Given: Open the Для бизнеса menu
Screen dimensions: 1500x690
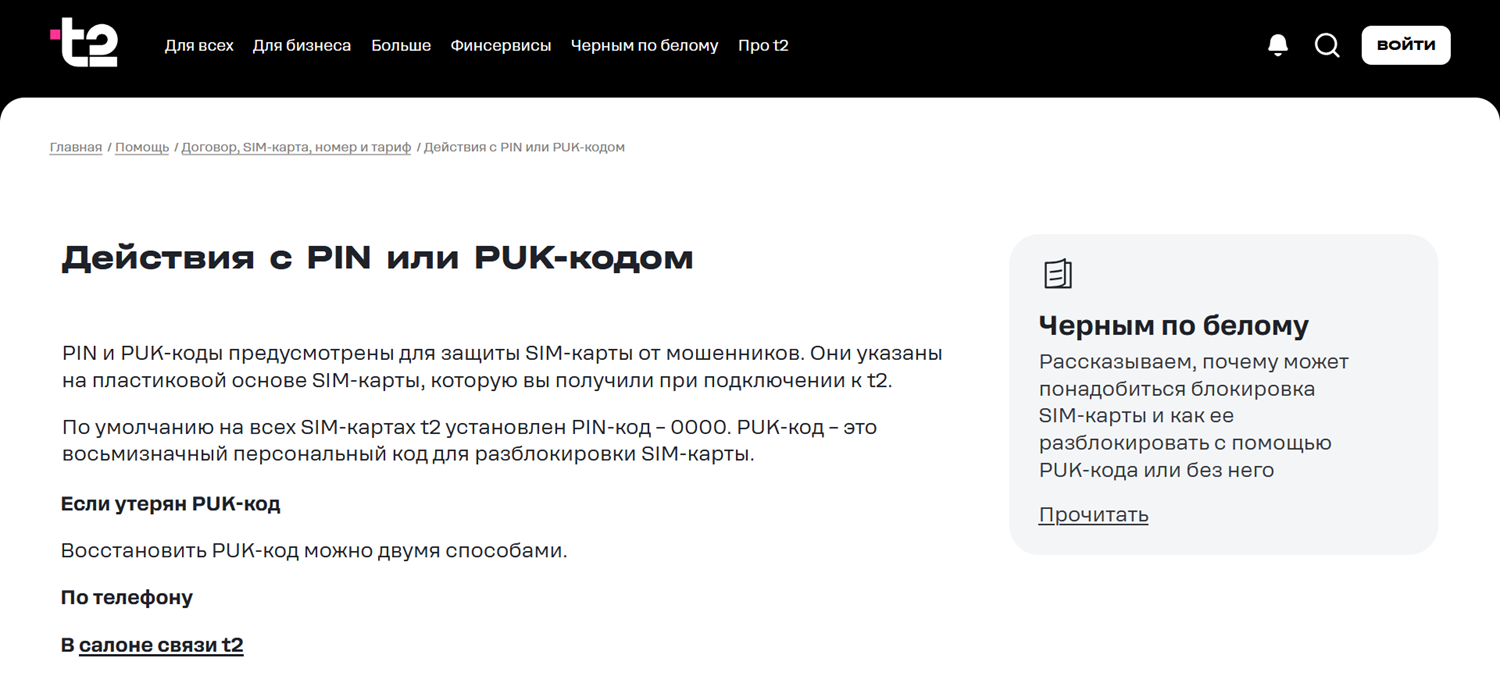Looking at the screenshot, I should (x=302, y=45).
